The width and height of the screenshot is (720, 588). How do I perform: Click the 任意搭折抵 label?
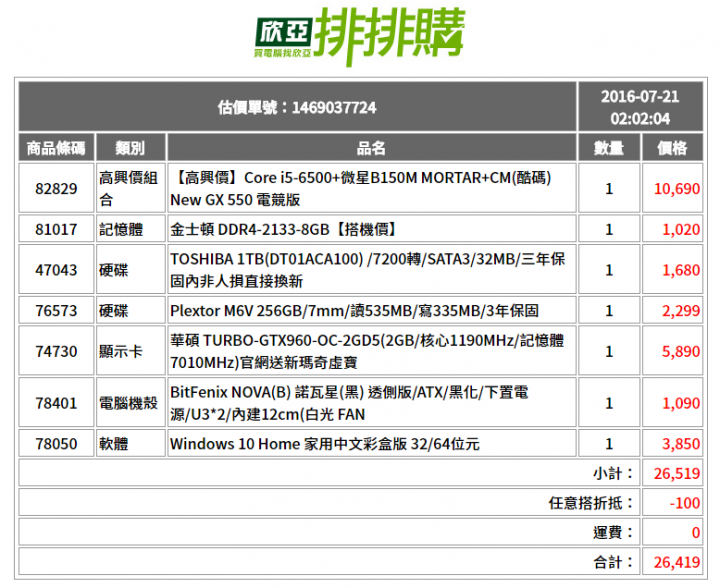coord(591,503)
